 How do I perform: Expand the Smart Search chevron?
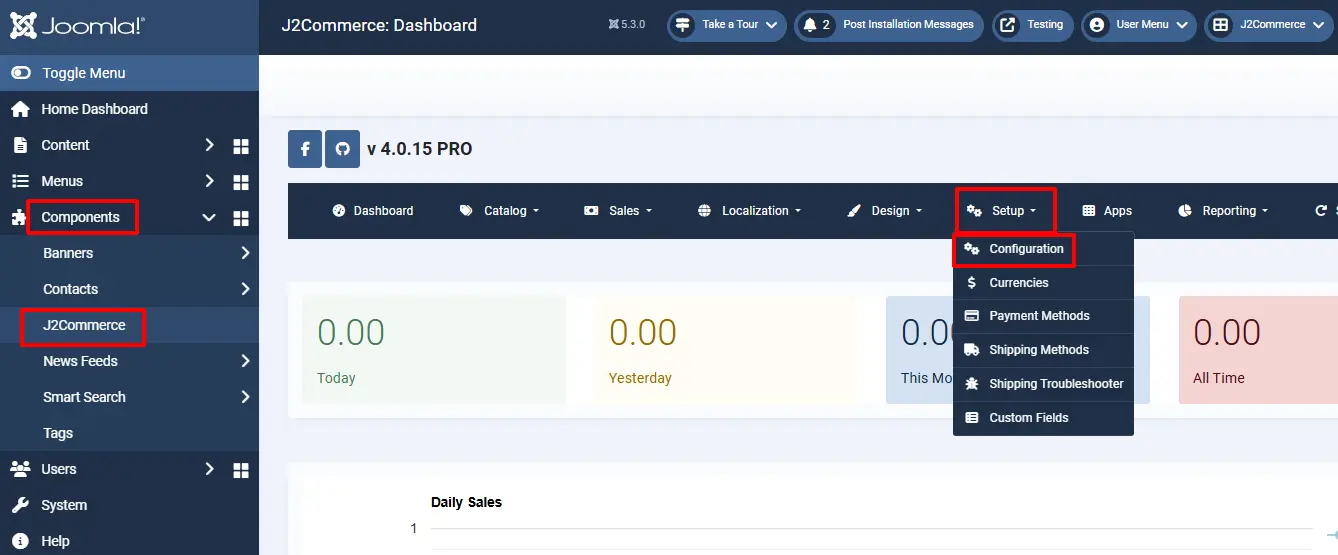coord(245,397)
